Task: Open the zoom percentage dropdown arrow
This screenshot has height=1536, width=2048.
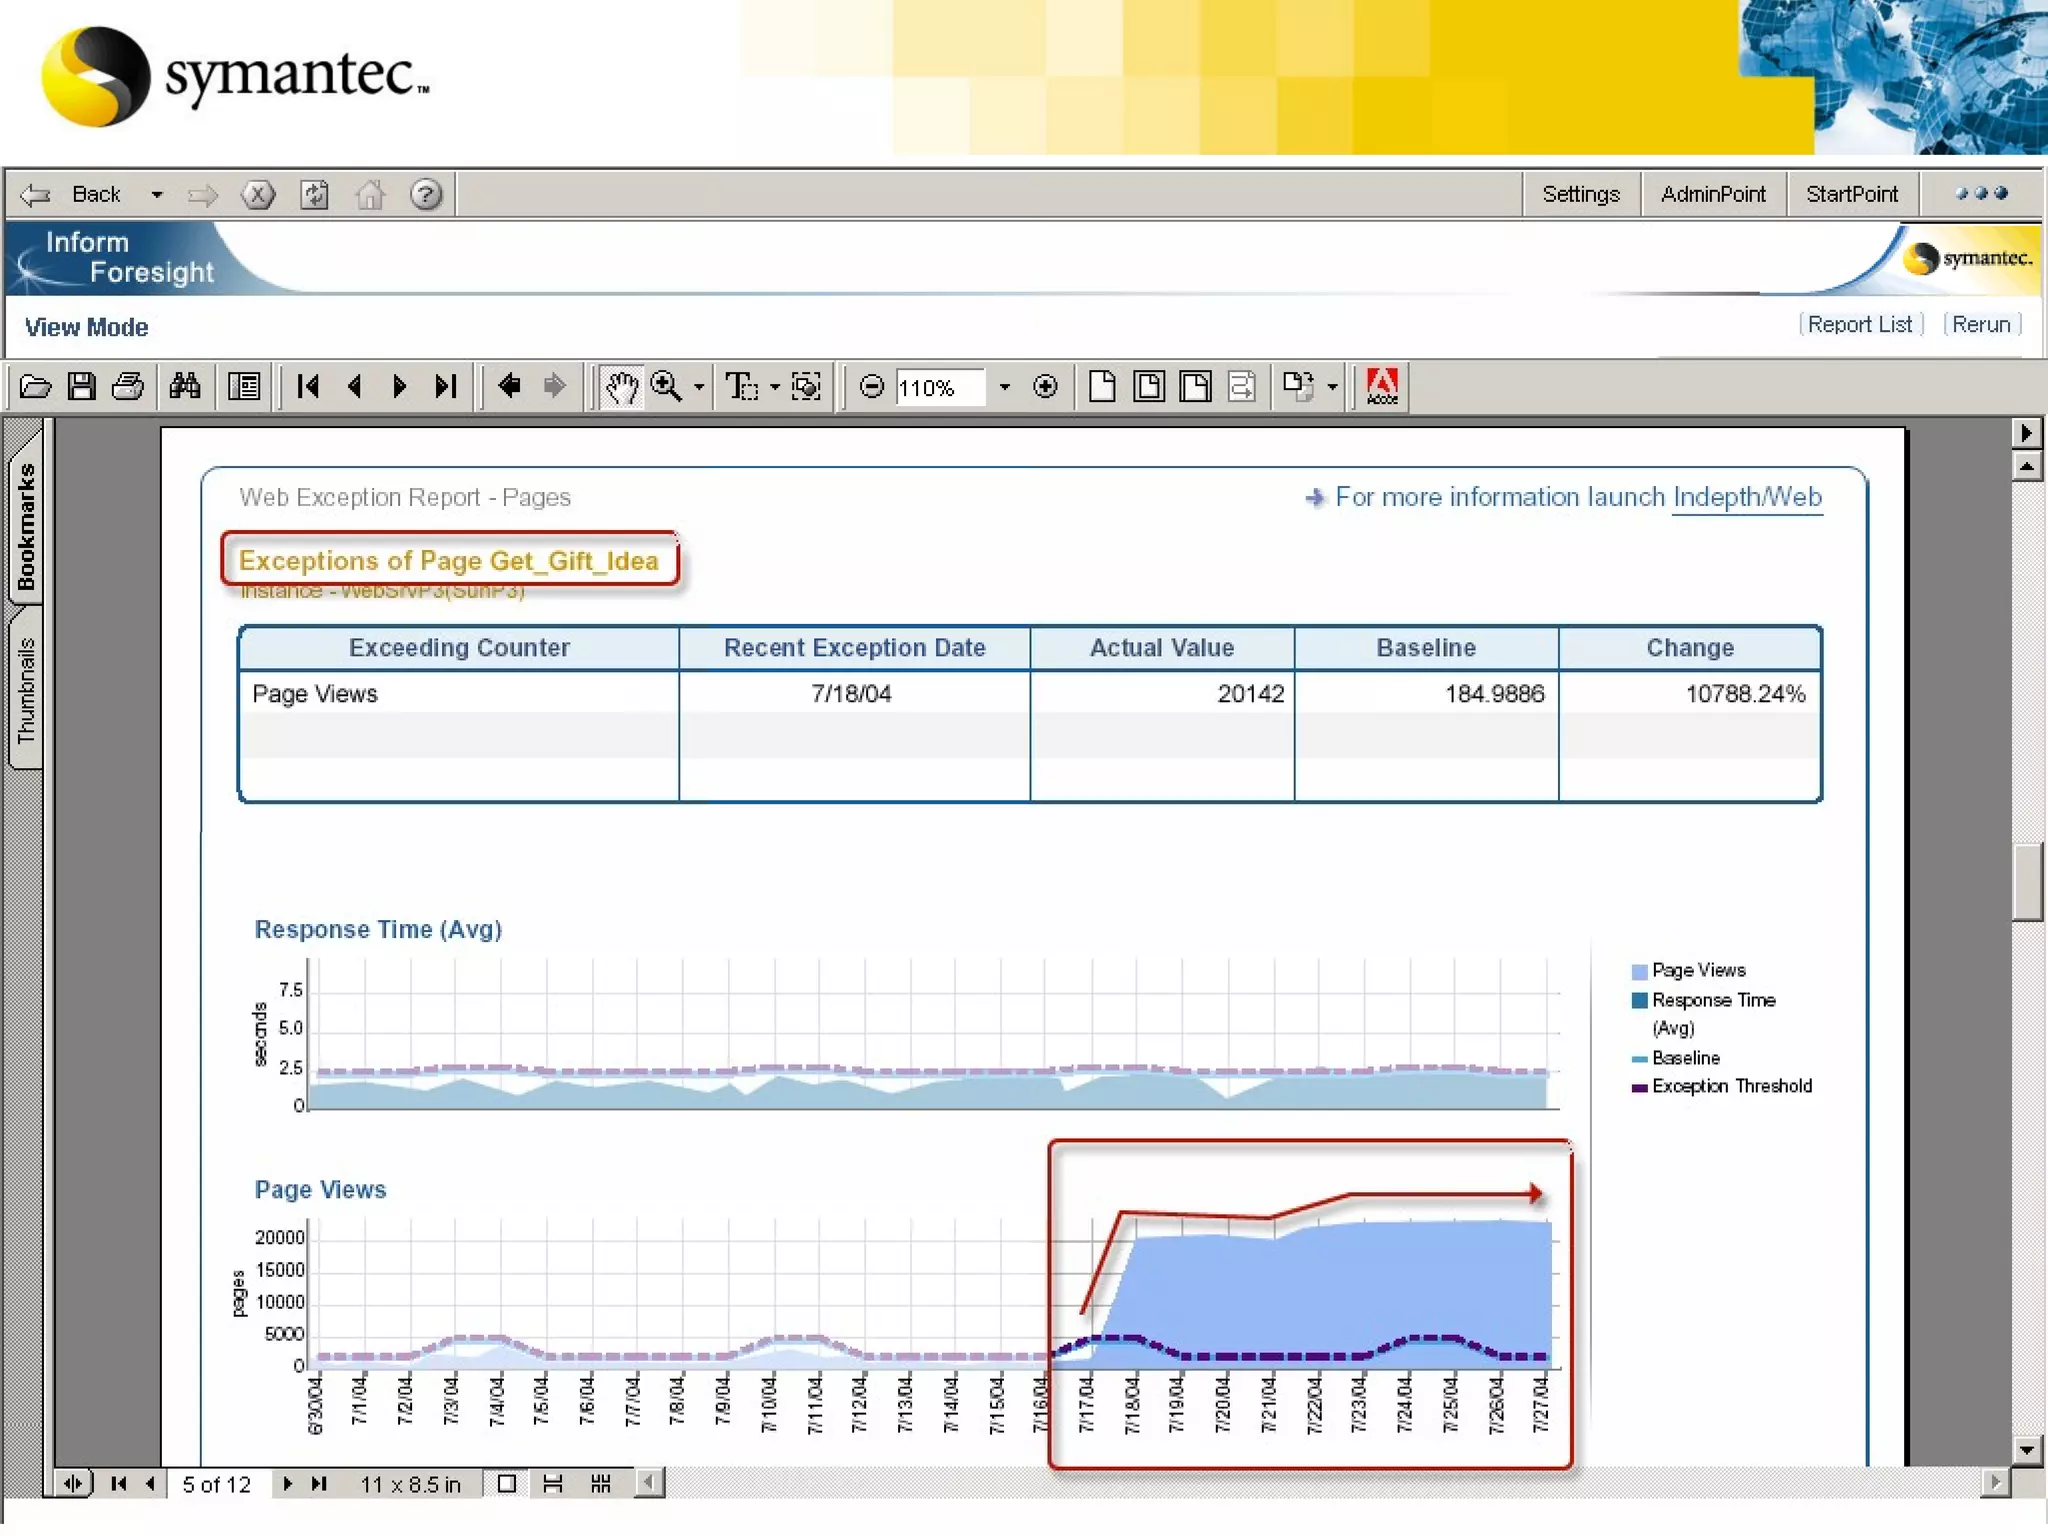Action: (x=1005, y=387)
